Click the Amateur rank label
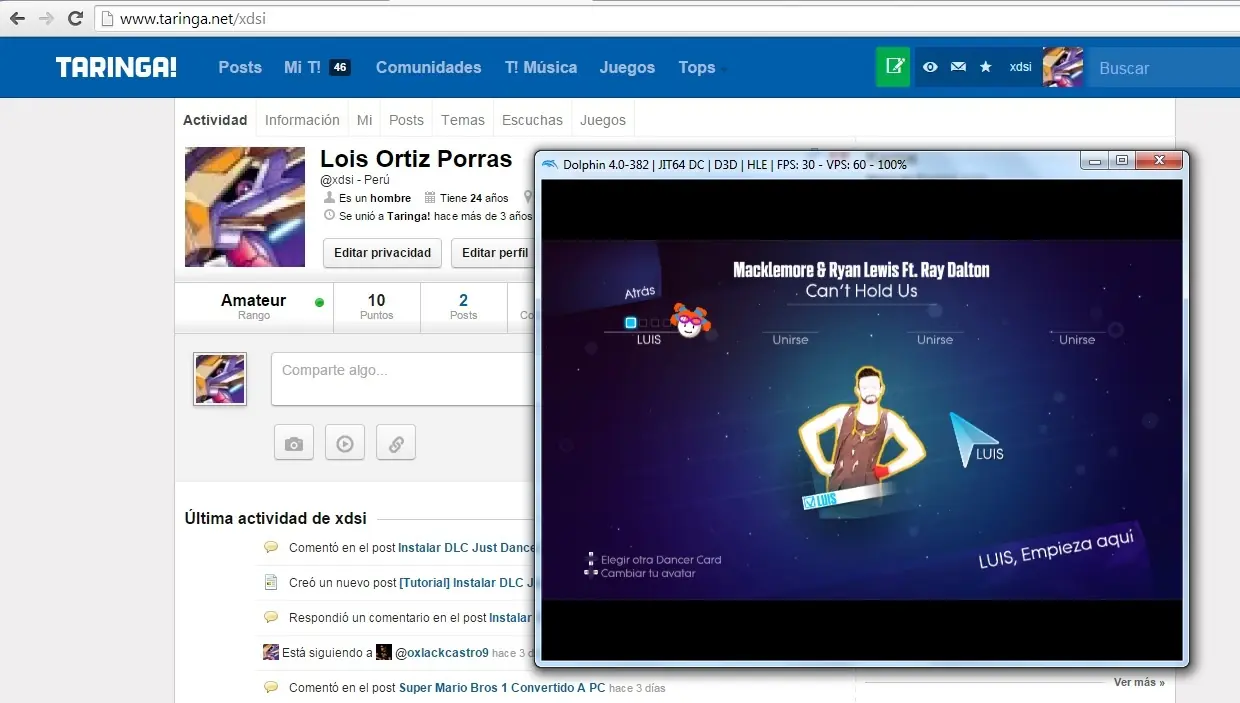This screenshot has height=703, width=1240. (254, 300)
